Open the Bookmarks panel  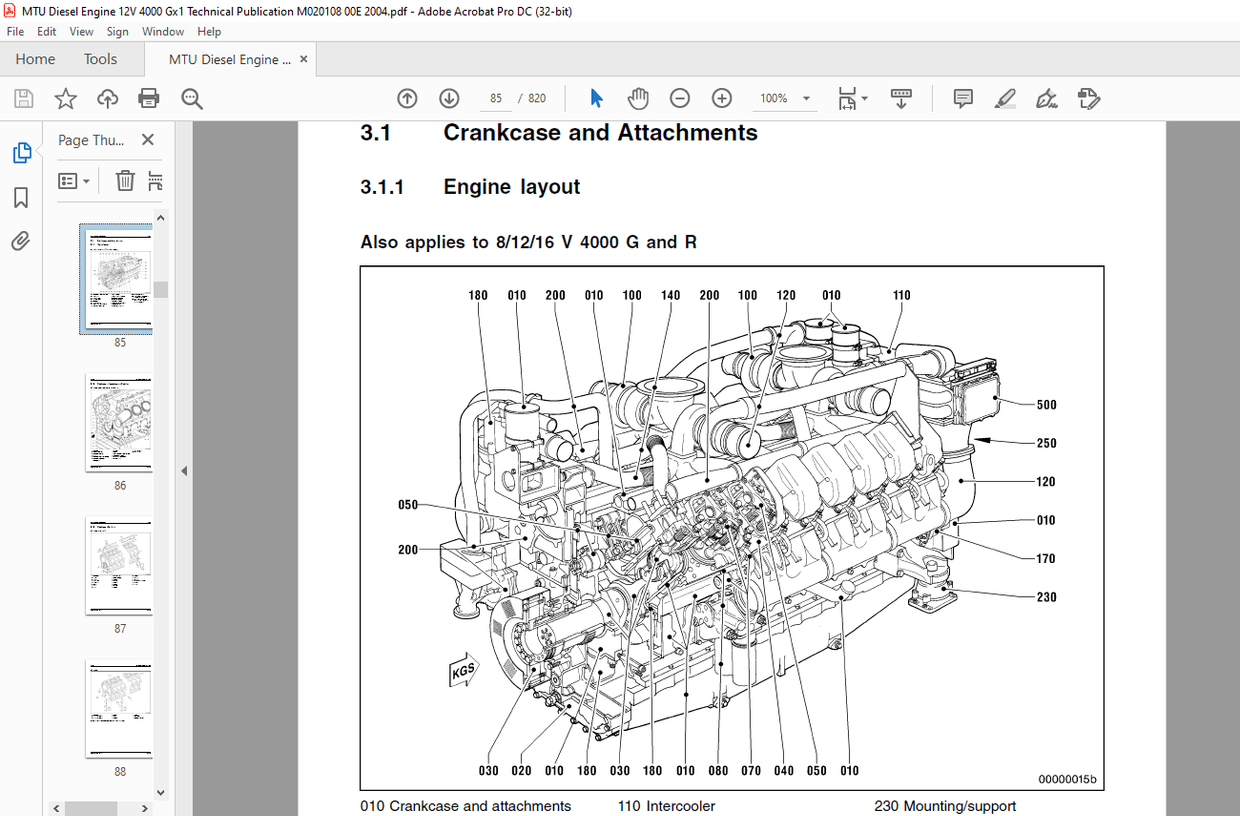pyautogui.click(x=22, y=198)
